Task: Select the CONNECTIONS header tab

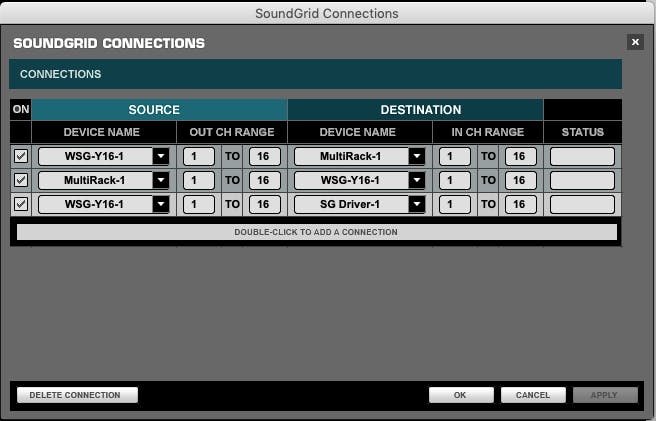Action: coord(315,74)
